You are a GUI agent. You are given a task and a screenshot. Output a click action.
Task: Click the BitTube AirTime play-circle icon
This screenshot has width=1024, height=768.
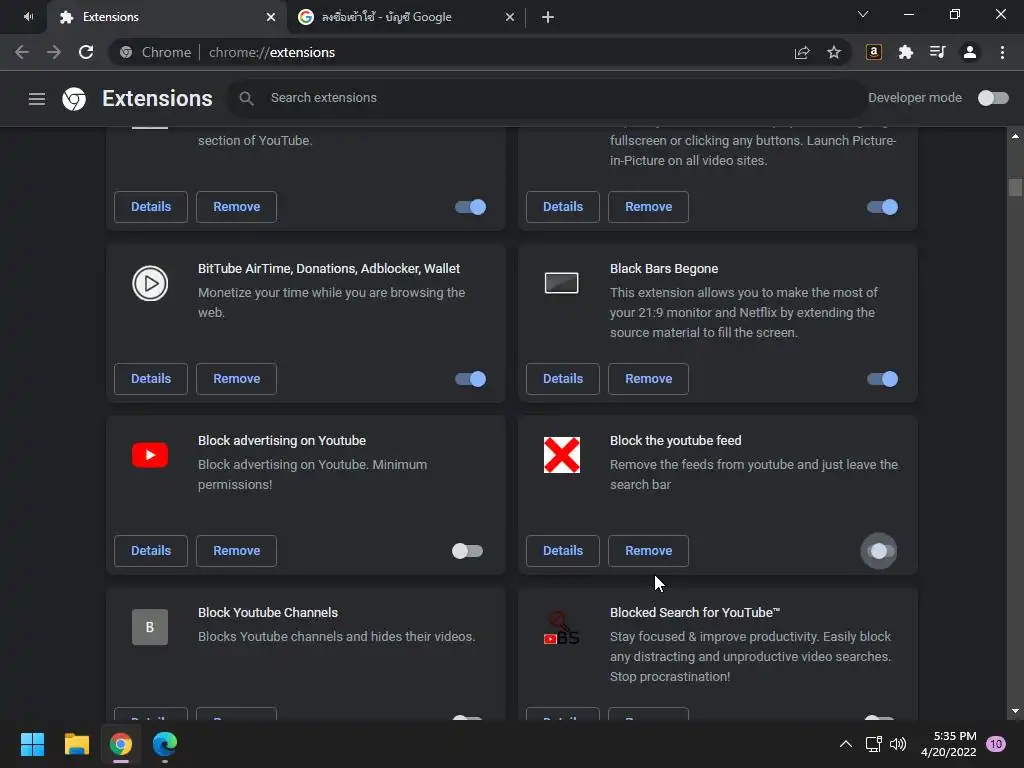pyautogui.click(x=150, y=283)
